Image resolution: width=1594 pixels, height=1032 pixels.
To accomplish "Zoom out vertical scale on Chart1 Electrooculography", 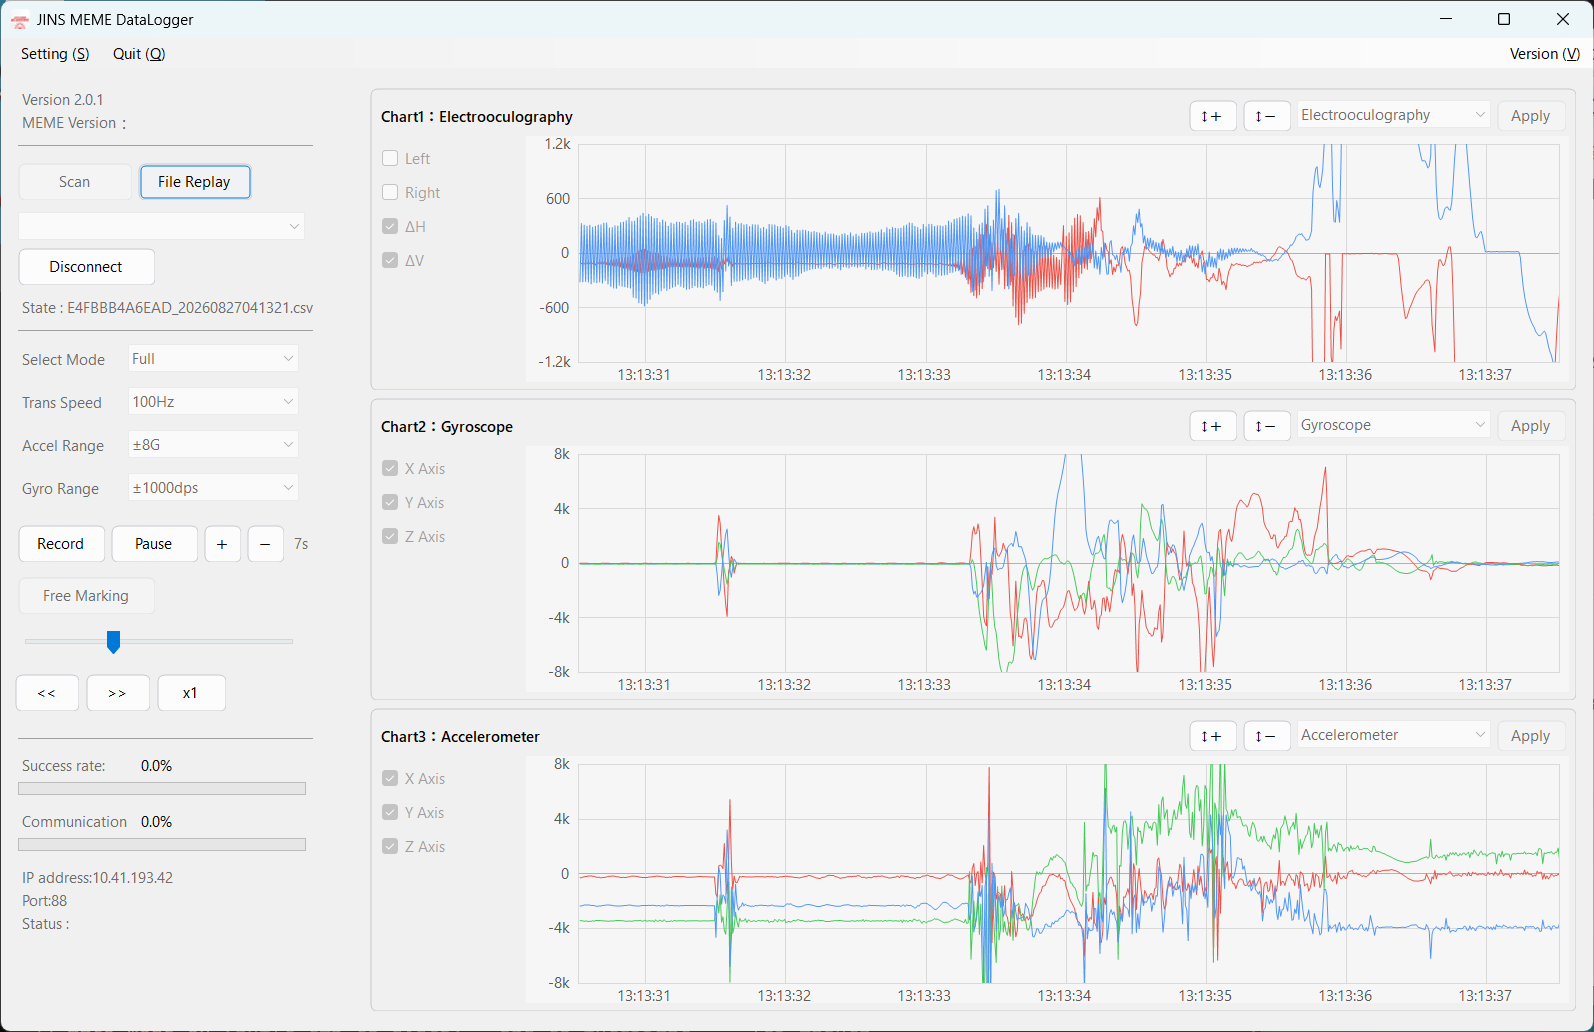I will 1266,116.
